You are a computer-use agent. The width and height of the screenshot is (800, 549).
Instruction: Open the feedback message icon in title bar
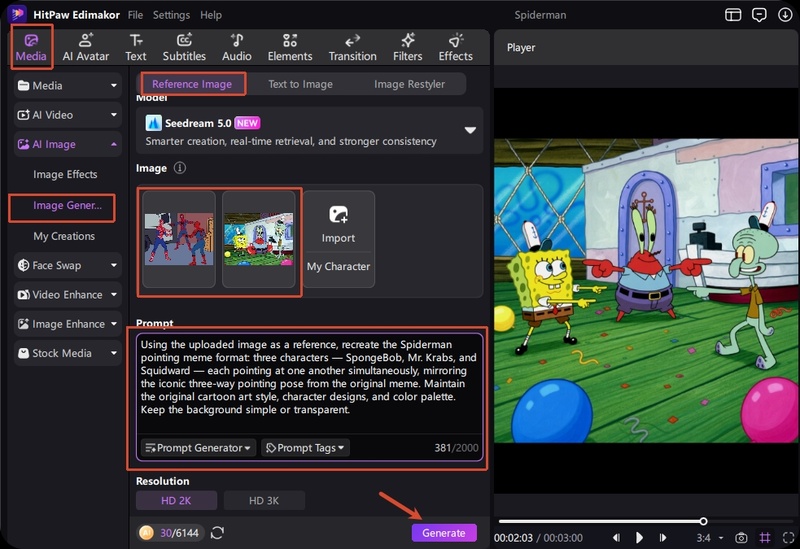[759, 15]
